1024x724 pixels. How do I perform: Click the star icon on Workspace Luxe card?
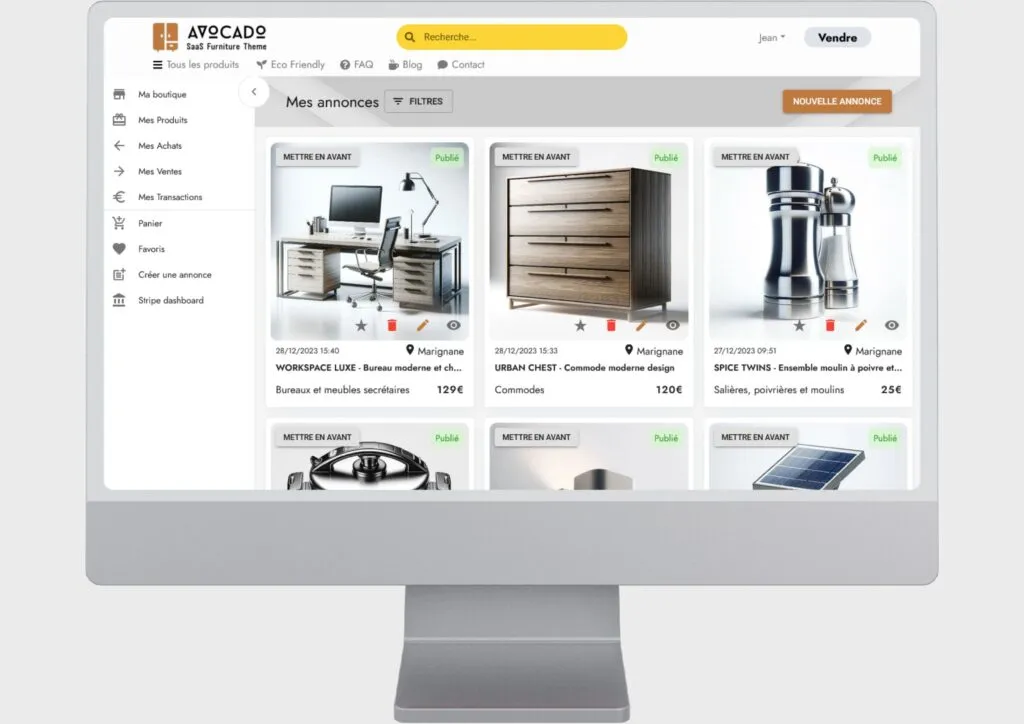coord(361,326)
